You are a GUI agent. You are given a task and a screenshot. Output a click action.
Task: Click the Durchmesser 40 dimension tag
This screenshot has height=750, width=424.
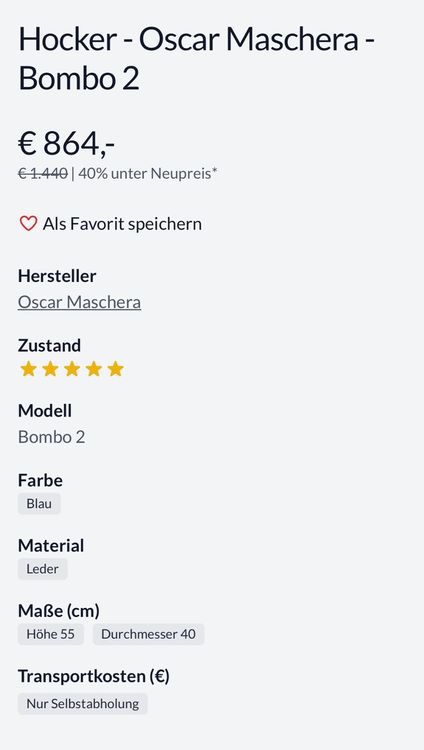coord(148,634)
